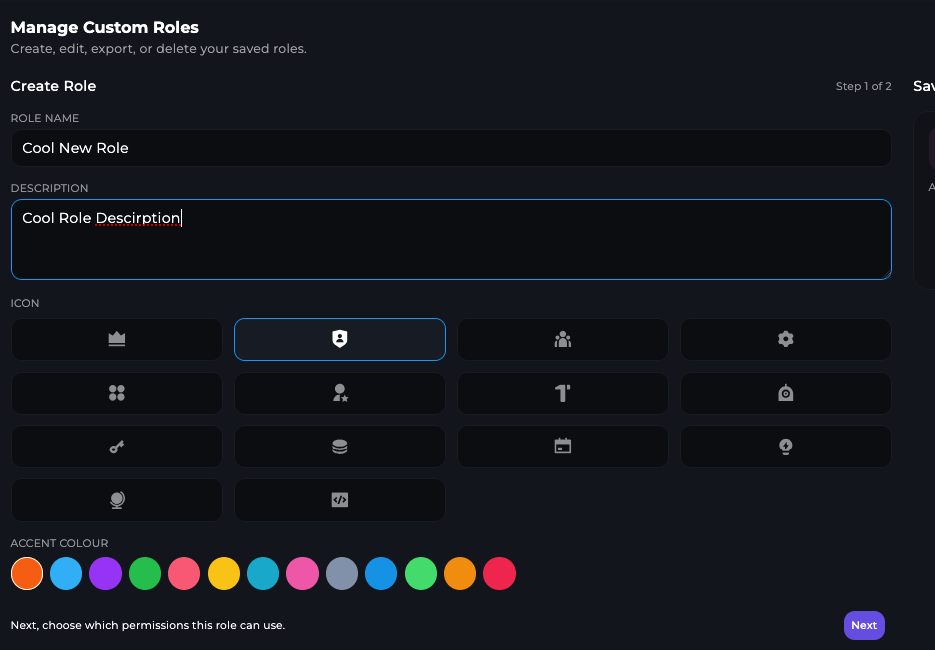This screenshot has width=935, height=650.
Task: Pick the purple accent colour
Action: click(105, 574)
